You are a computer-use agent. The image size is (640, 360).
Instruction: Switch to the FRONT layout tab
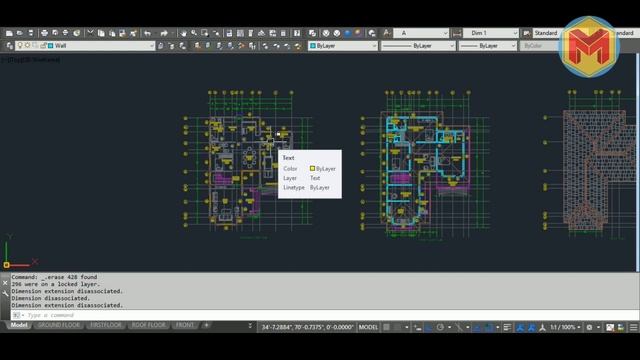(185, 325)
